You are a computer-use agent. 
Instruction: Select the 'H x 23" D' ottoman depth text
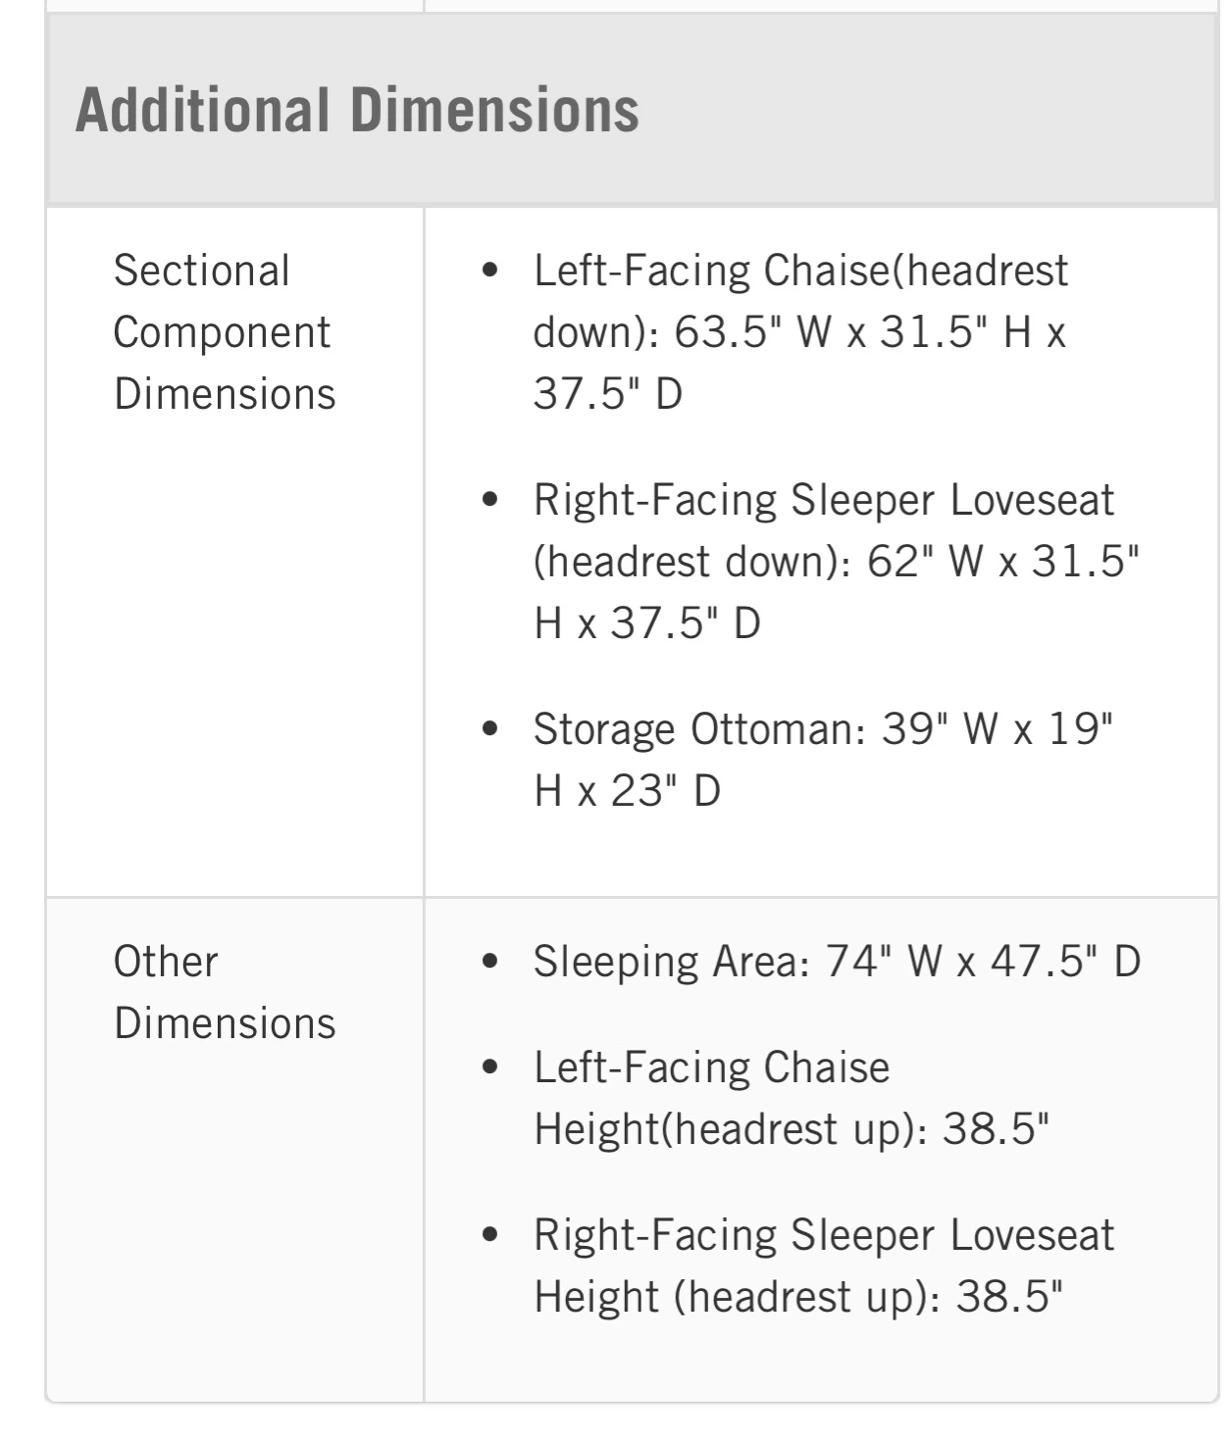pyautogui.click(x=627, y=791)
